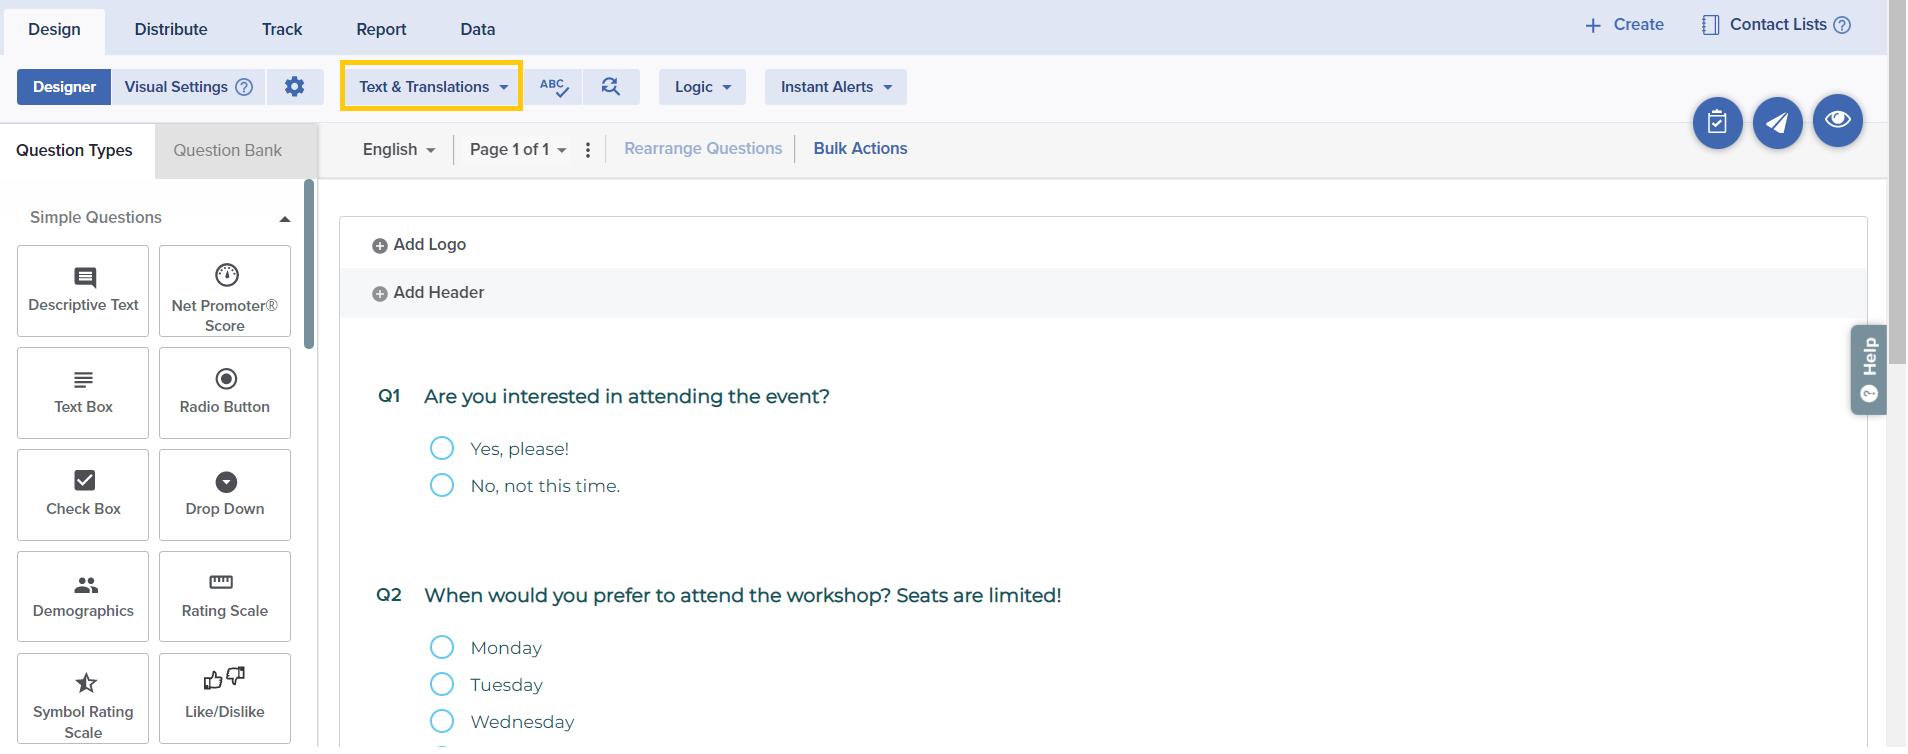Add a Like/Dislike question type

225,697
